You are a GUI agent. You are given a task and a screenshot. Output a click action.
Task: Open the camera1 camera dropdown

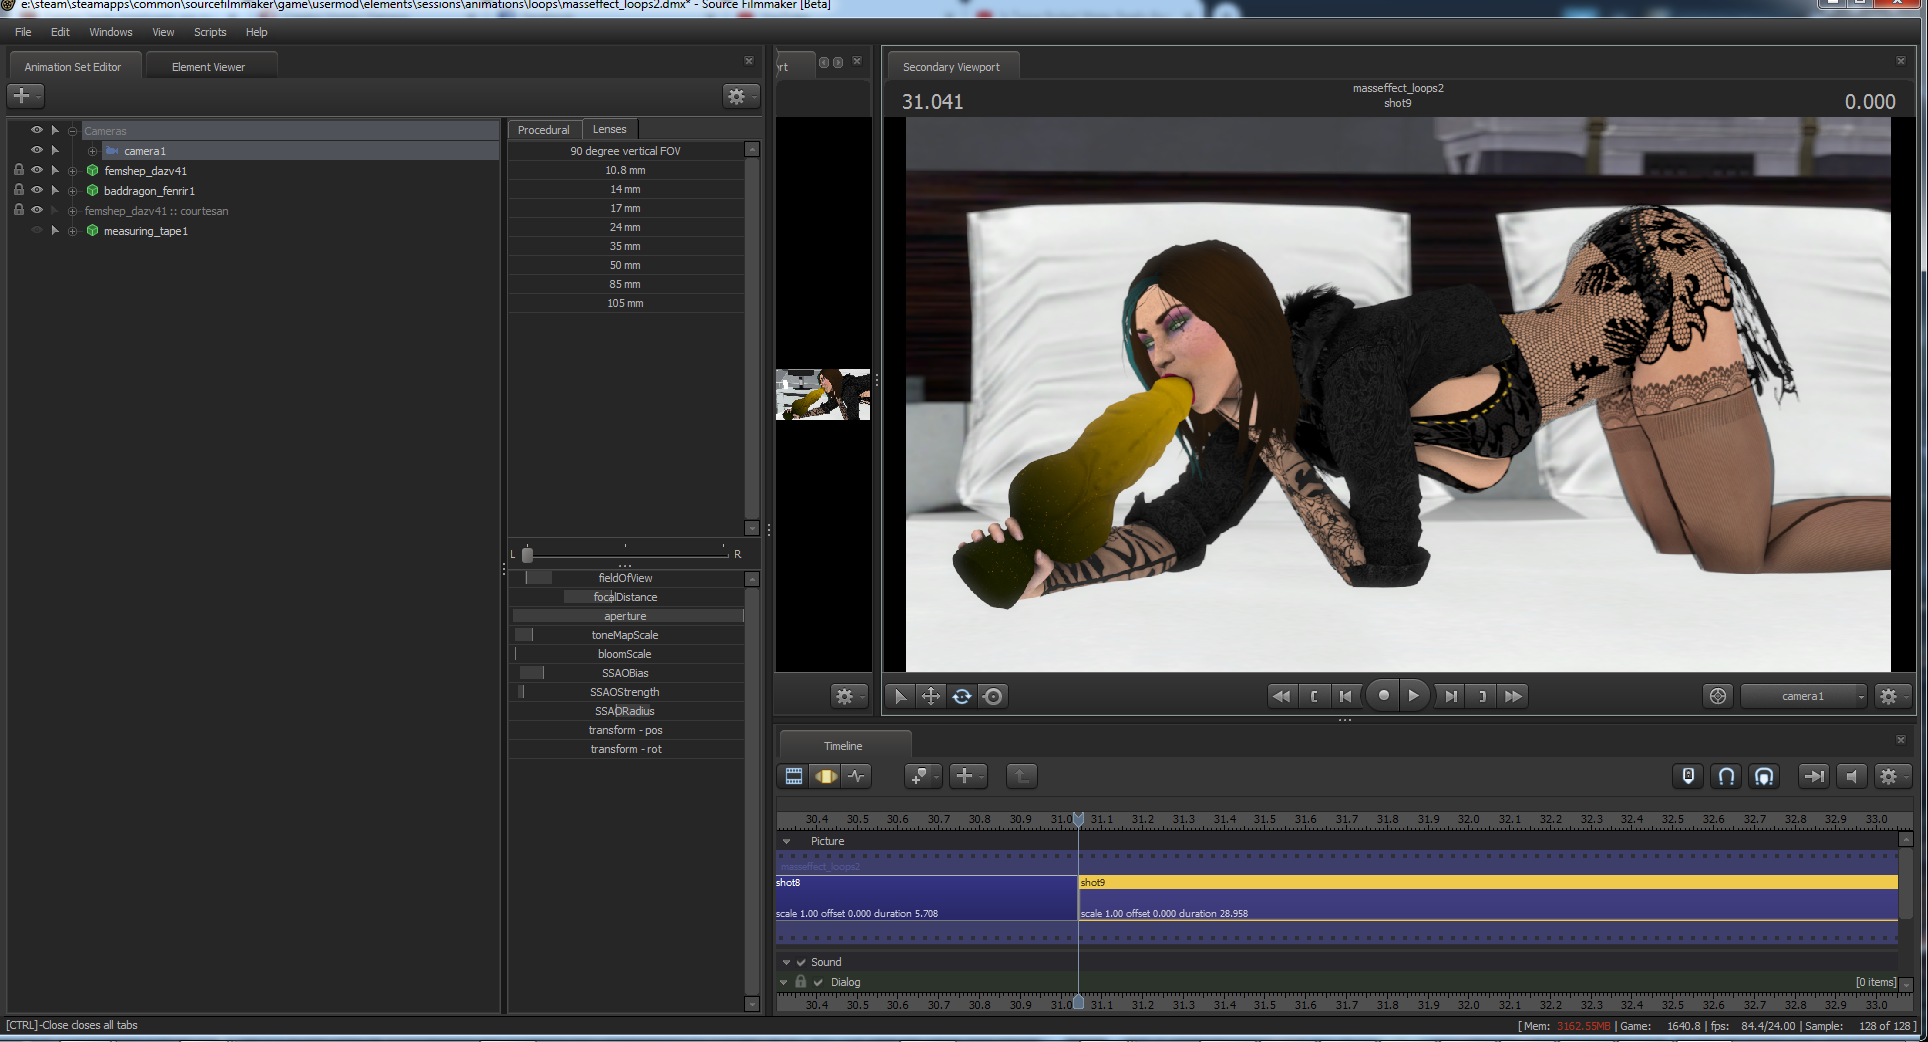pos(1804,696)
